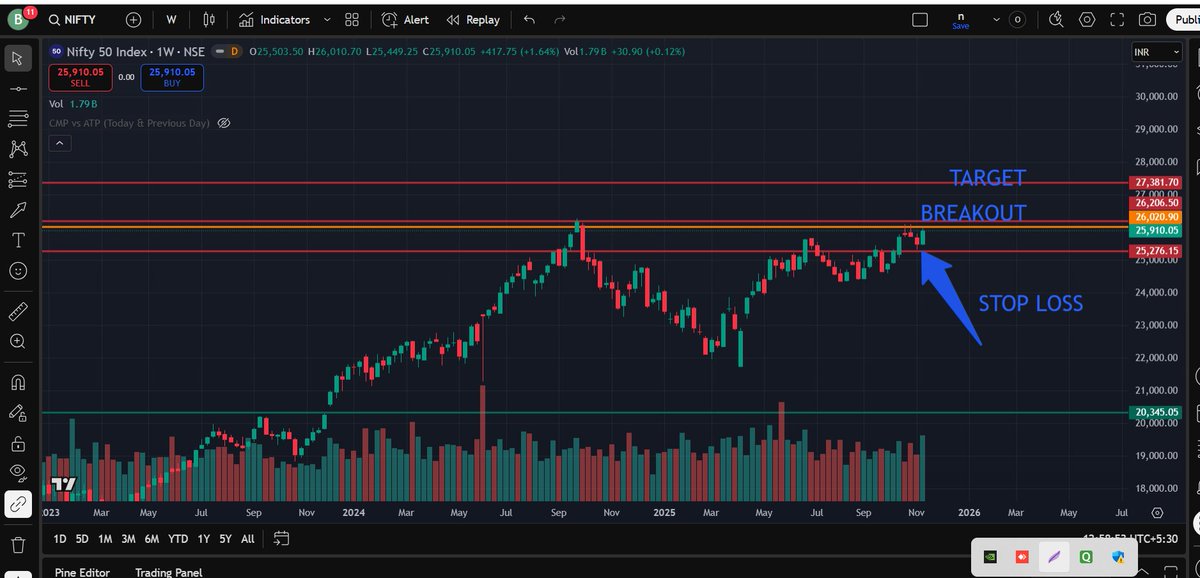The height and width of the screenshot is (578, 1200).
Task: Toggle stay in drawing mode
Action: tap(18, 412)
